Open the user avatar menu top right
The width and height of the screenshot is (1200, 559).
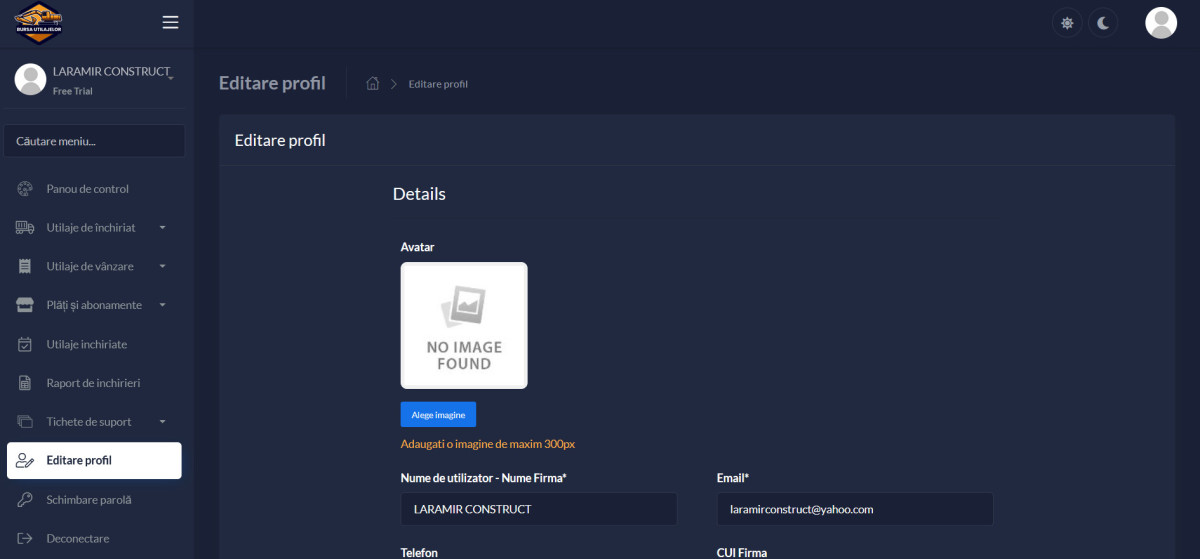(x=1160, y=23)
